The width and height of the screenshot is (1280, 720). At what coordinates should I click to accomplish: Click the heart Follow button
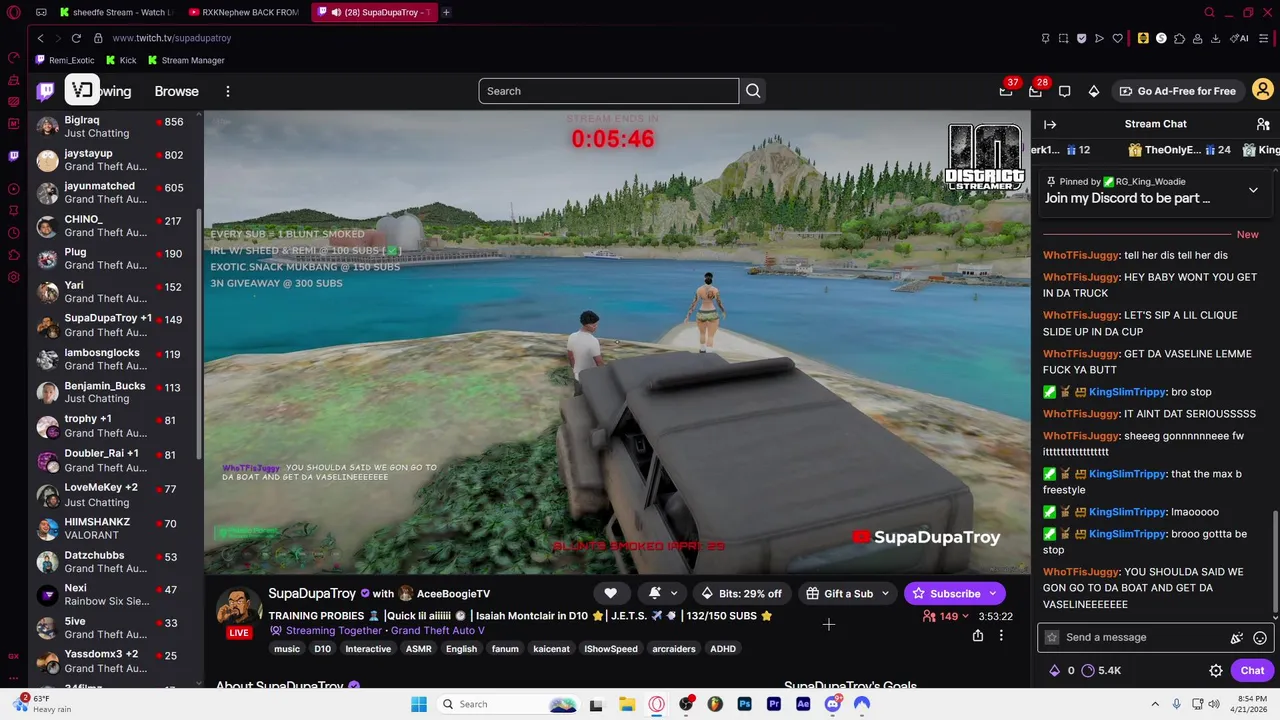[610, 593]
